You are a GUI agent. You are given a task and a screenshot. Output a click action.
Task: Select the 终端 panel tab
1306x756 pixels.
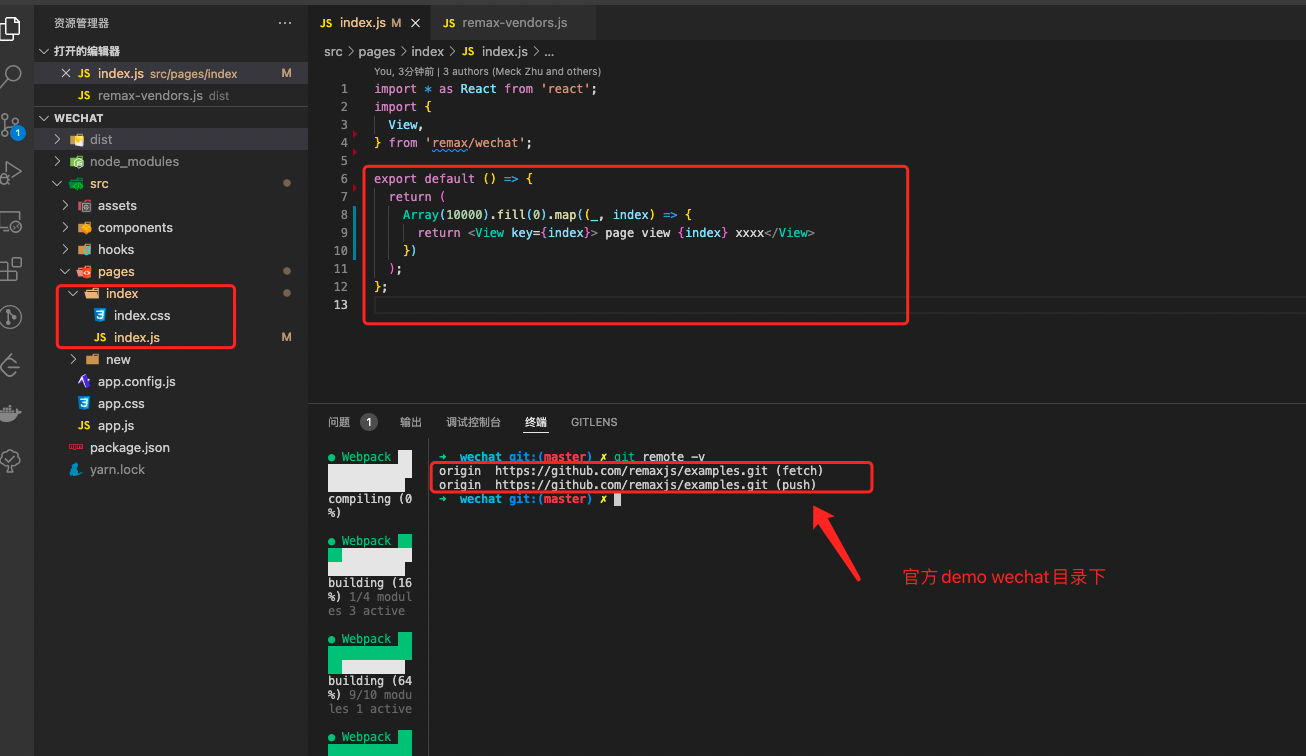(536, 422)
